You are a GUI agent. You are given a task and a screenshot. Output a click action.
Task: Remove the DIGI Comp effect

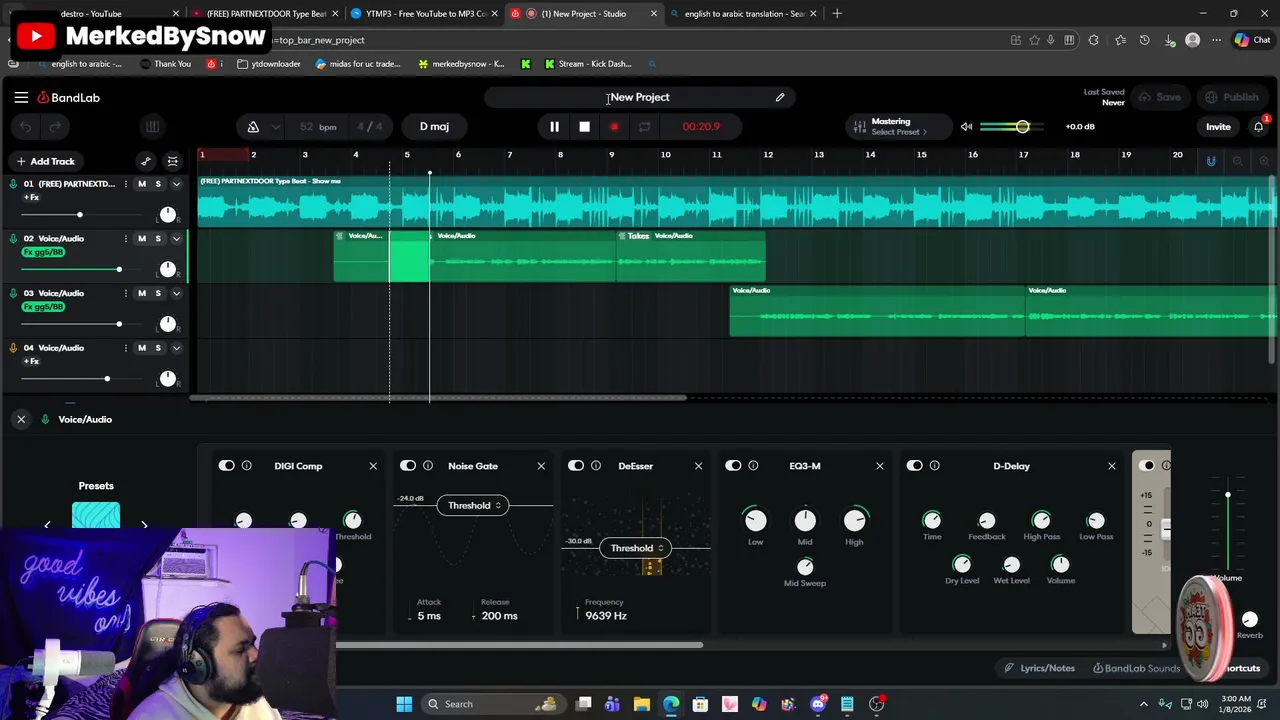click(x=373, y=466)
